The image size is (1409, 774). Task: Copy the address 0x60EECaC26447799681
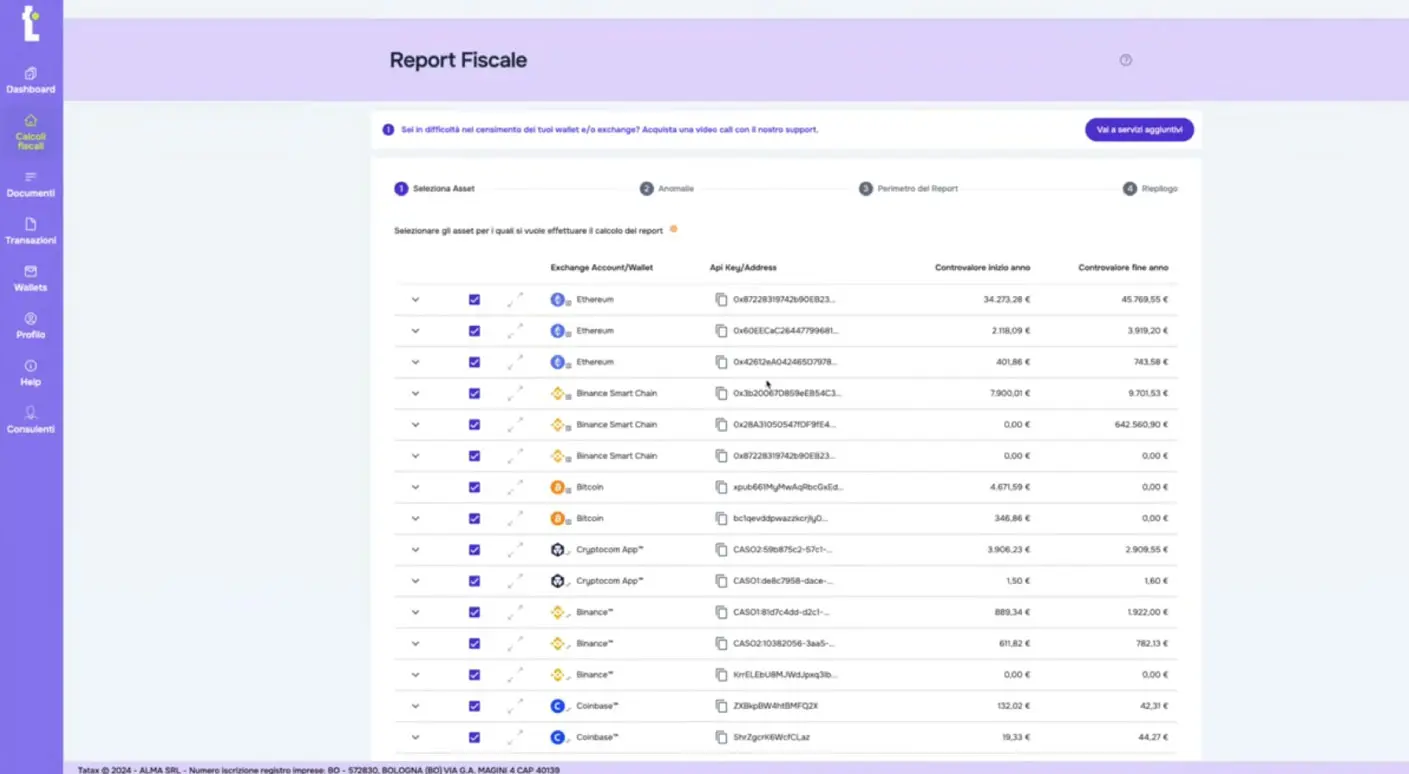[x=721, y=331]
